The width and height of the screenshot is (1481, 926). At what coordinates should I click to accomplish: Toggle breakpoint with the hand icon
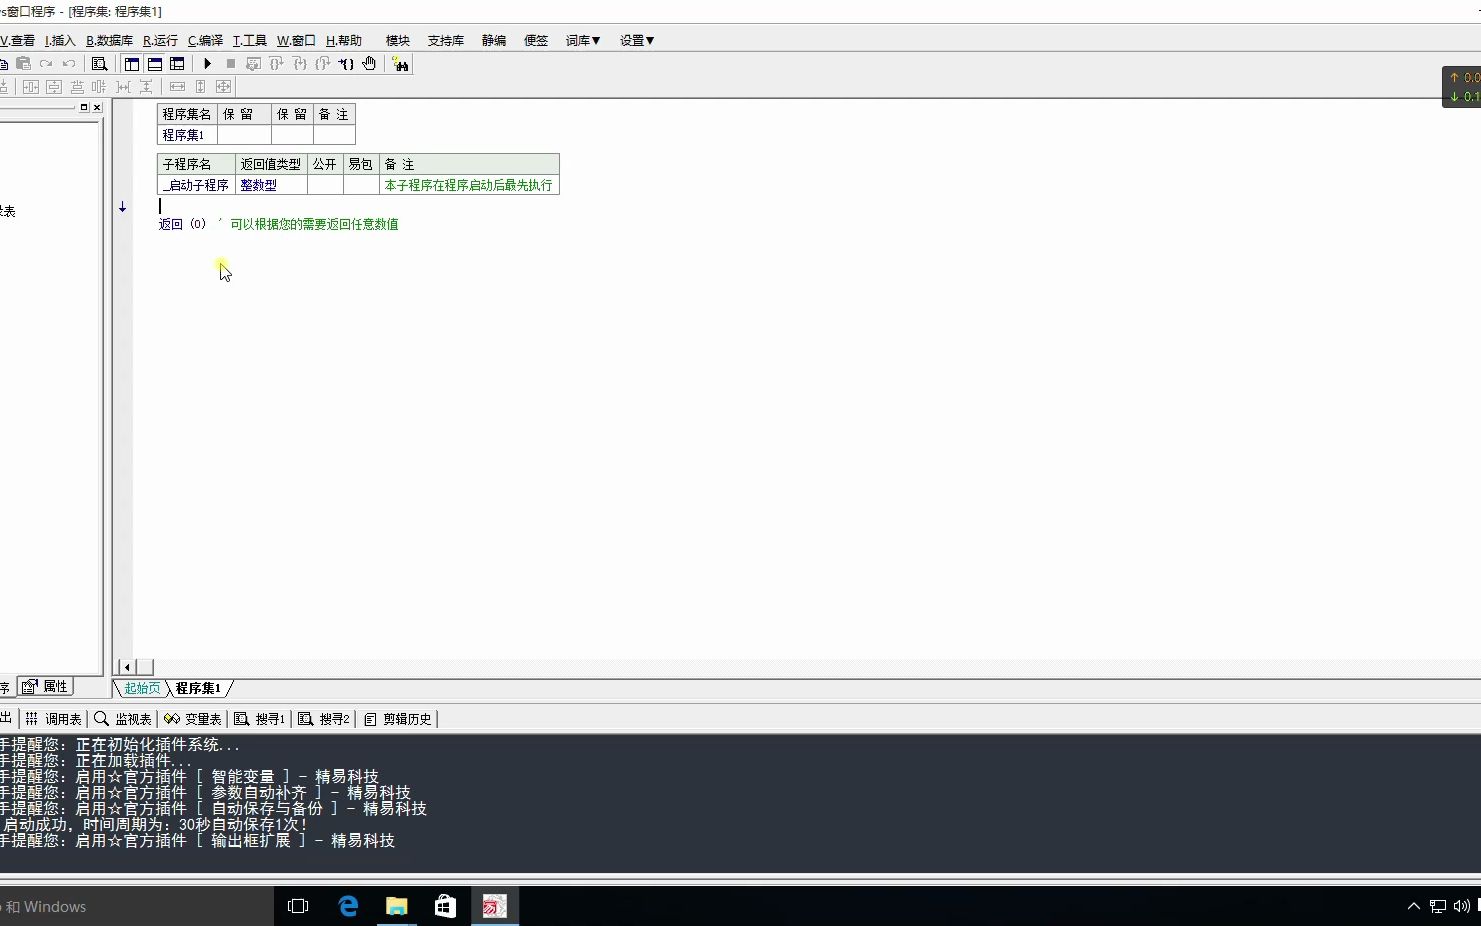[x=369, y=64]
